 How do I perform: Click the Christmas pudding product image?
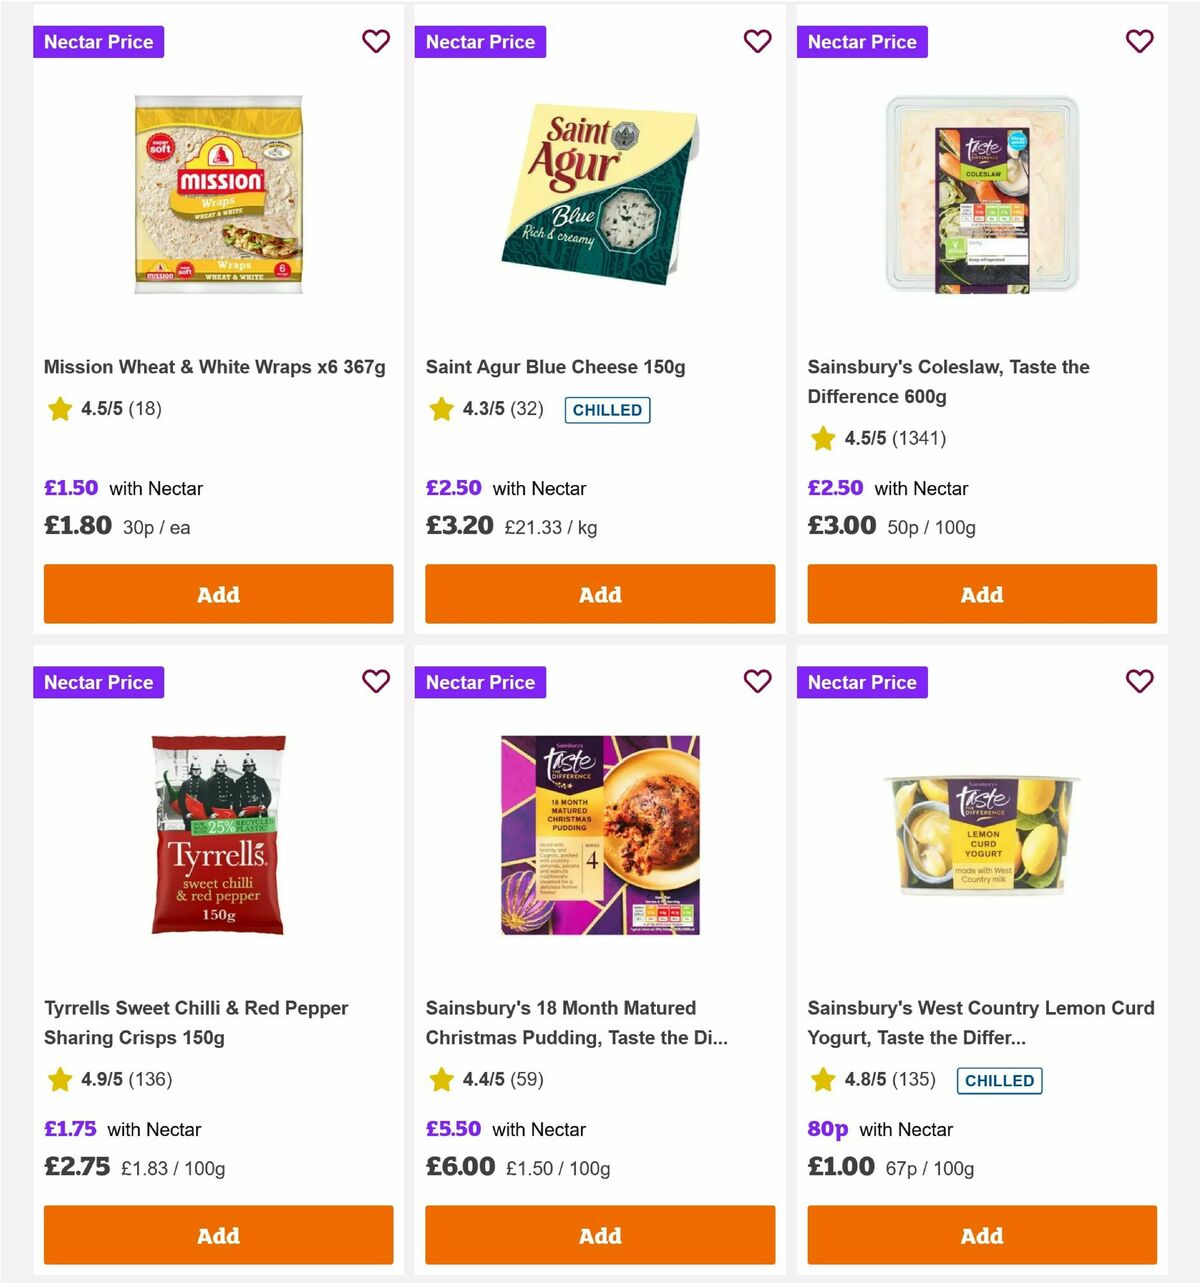(x=600, y=834)
